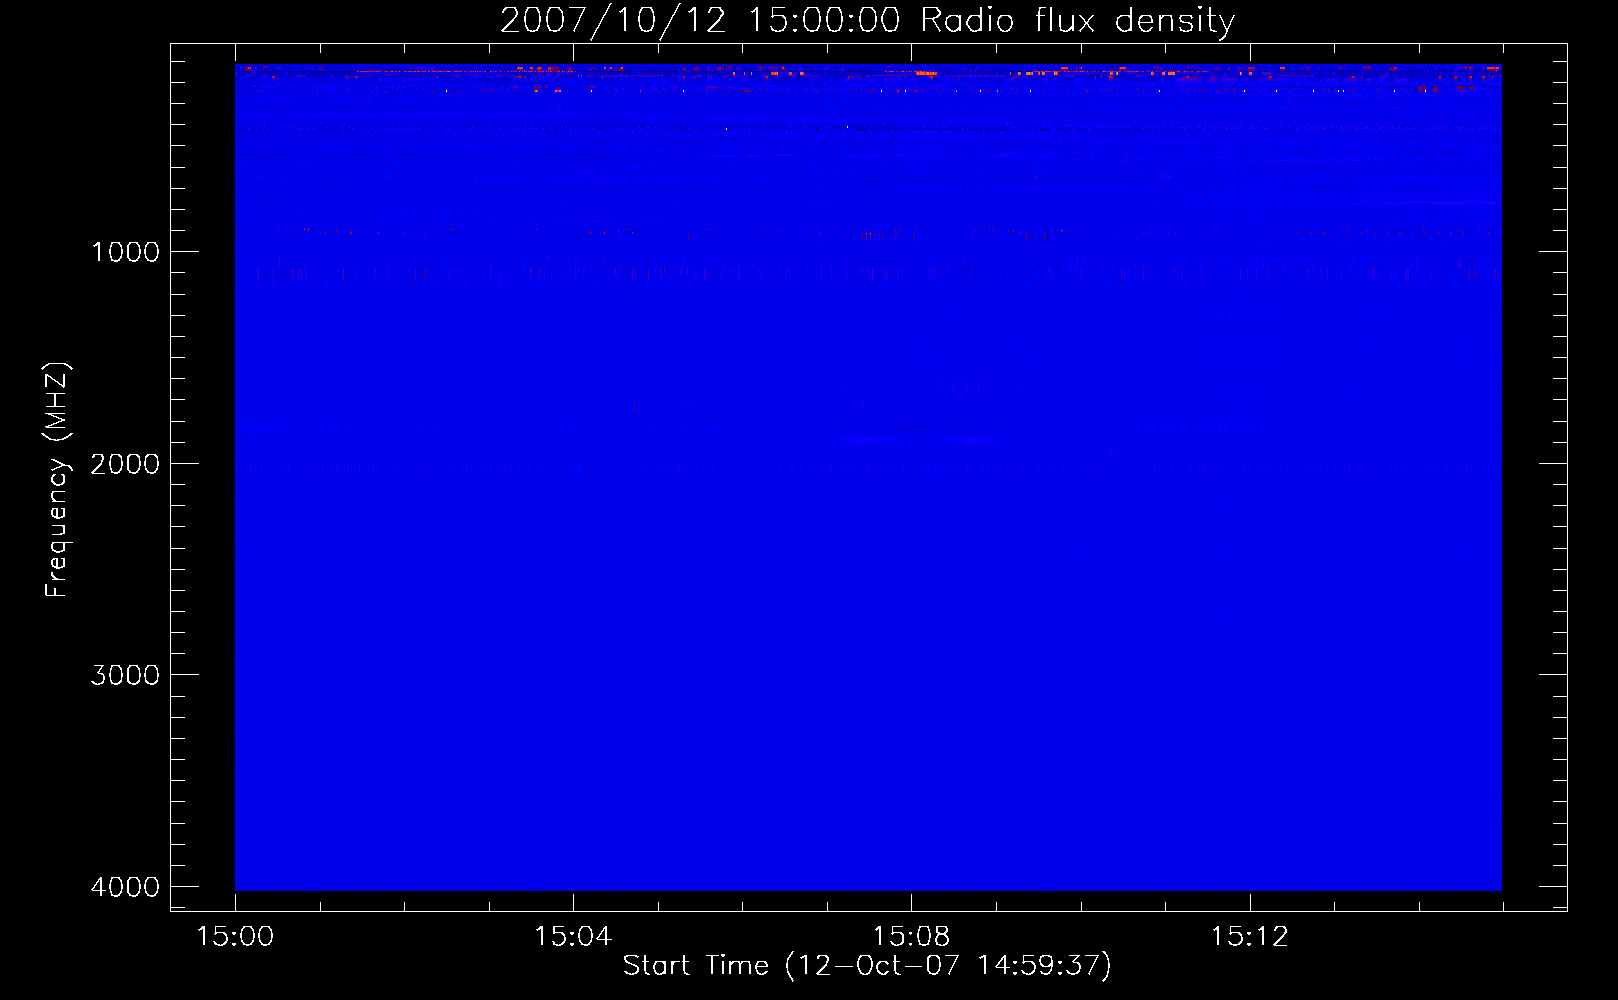Click the 15:12 time tick label
Image resolution: width=1618 pixels, height=1000 pixels.
tap(1249, 937)
